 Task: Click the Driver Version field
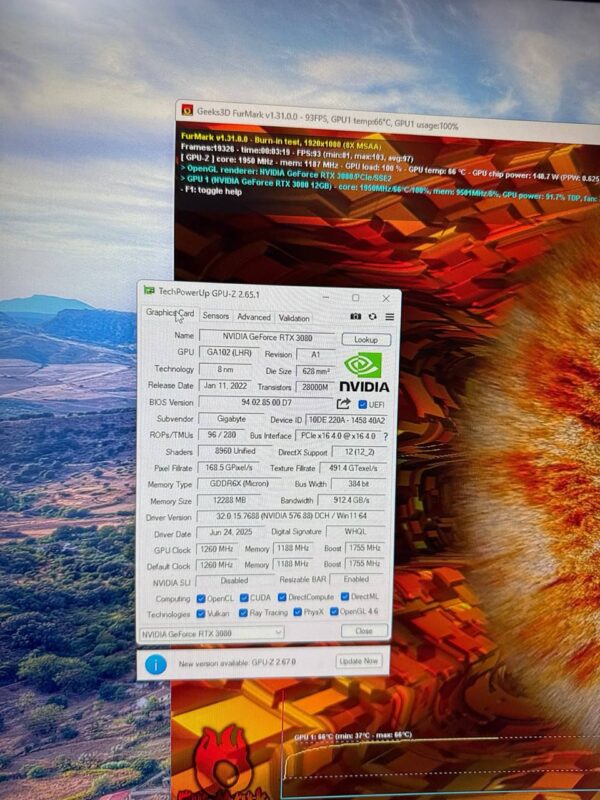click(291, 516)
